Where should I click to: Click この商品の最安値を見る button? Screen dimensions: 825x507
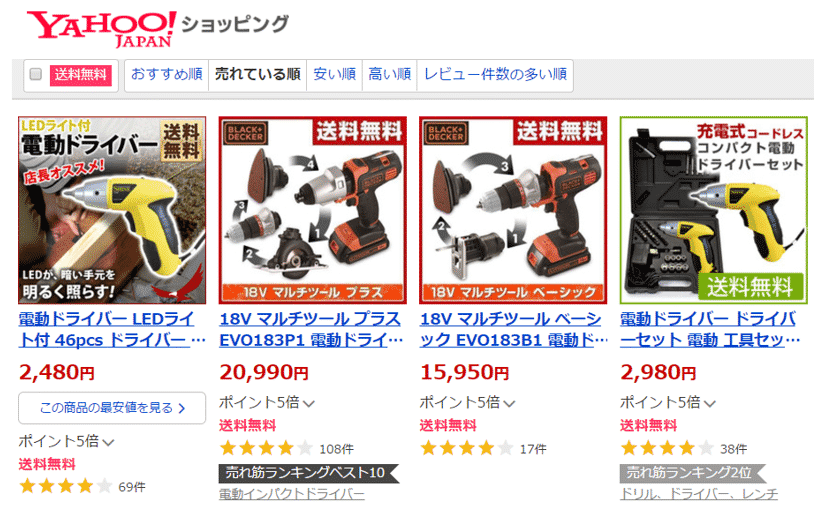[112, 408]
